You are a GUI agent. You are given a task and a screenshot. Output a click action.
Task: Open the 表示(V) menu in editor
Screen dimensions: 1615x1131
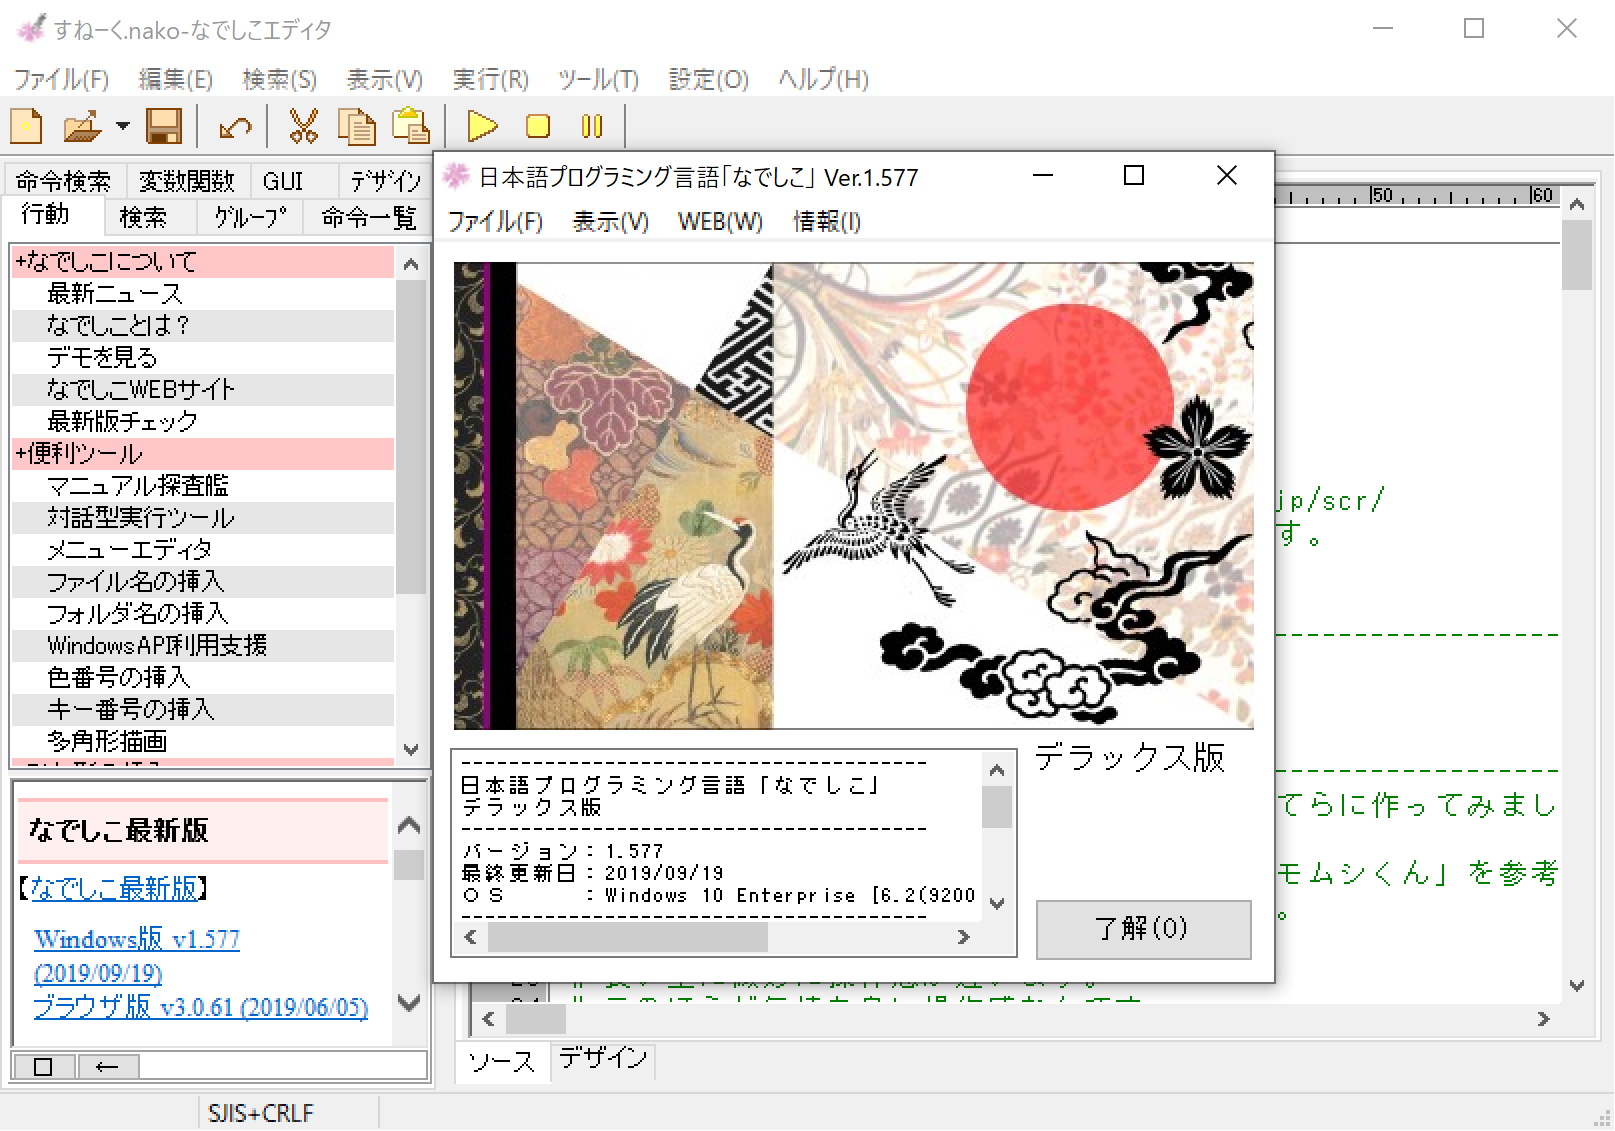point(384,79)
